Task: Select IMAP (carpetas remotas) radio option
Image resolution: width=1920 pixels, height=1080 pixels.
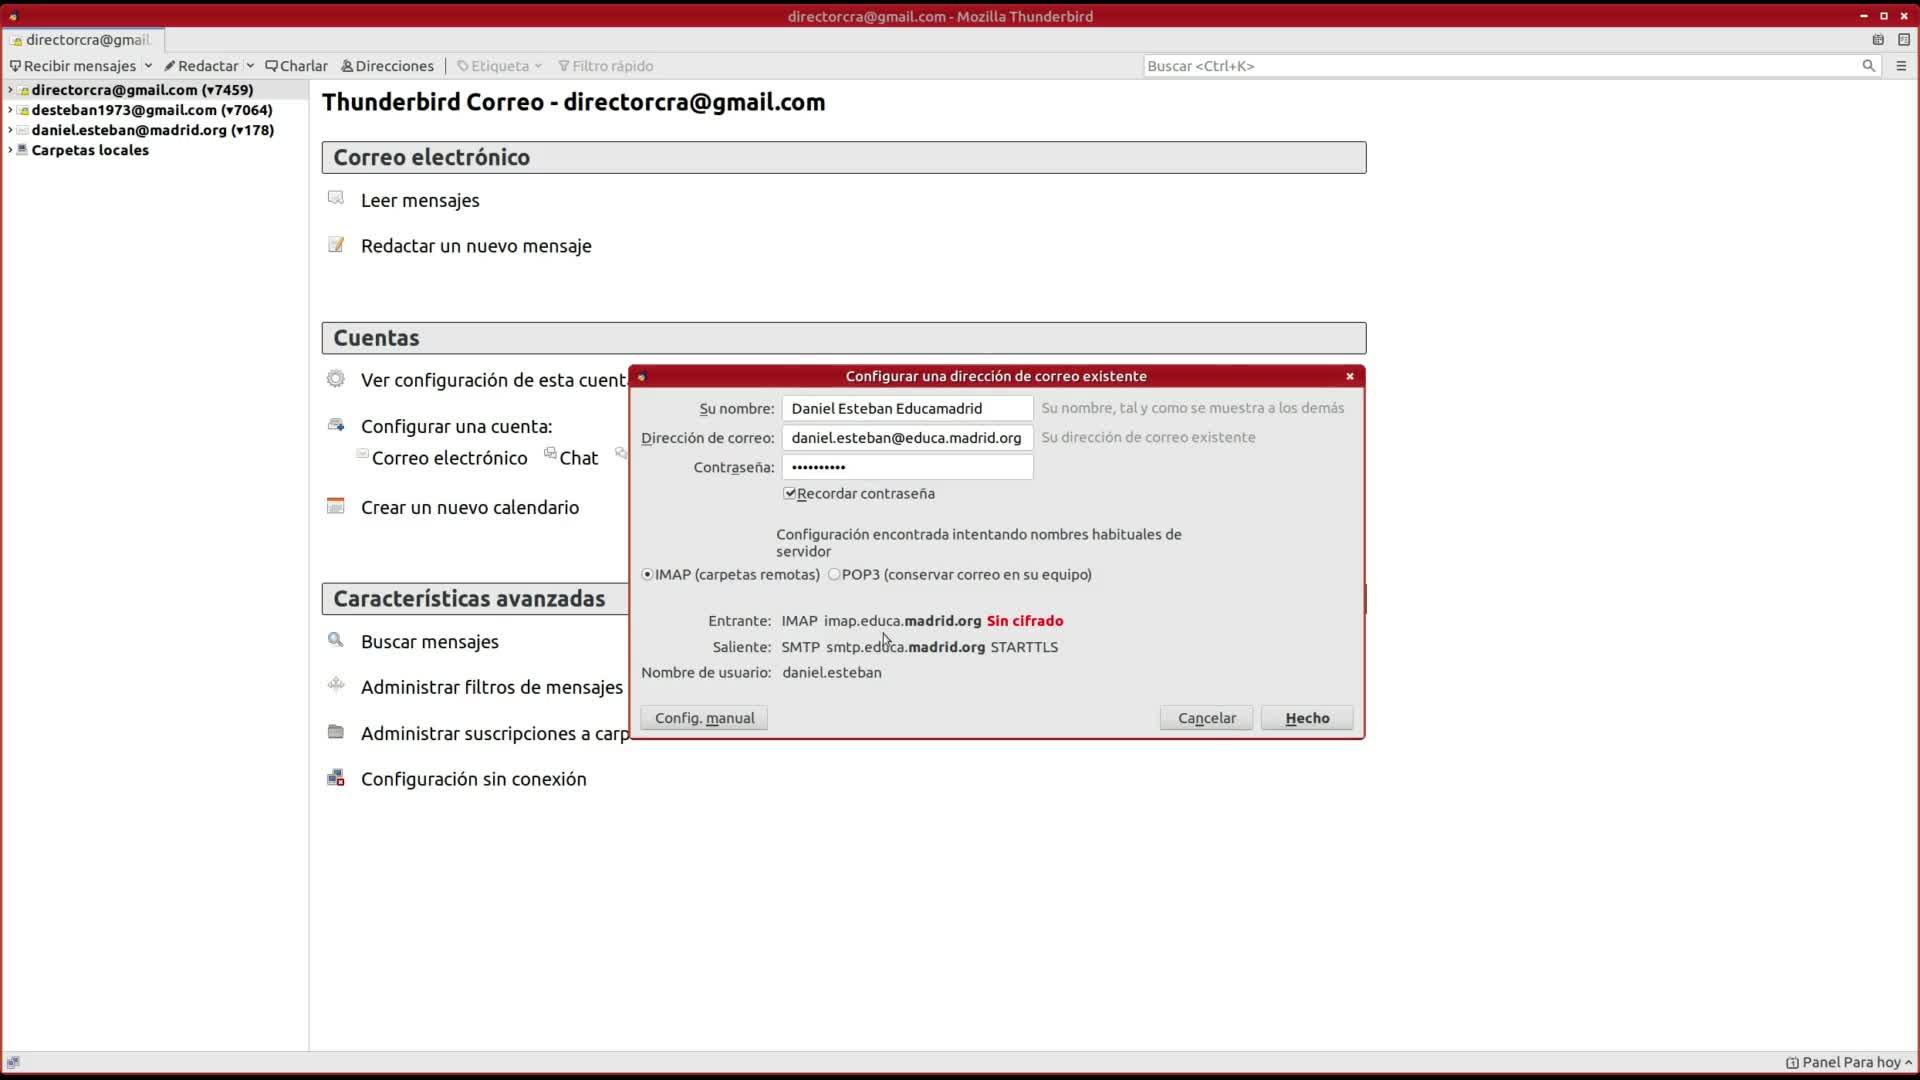Action: (x=648, y=574)
